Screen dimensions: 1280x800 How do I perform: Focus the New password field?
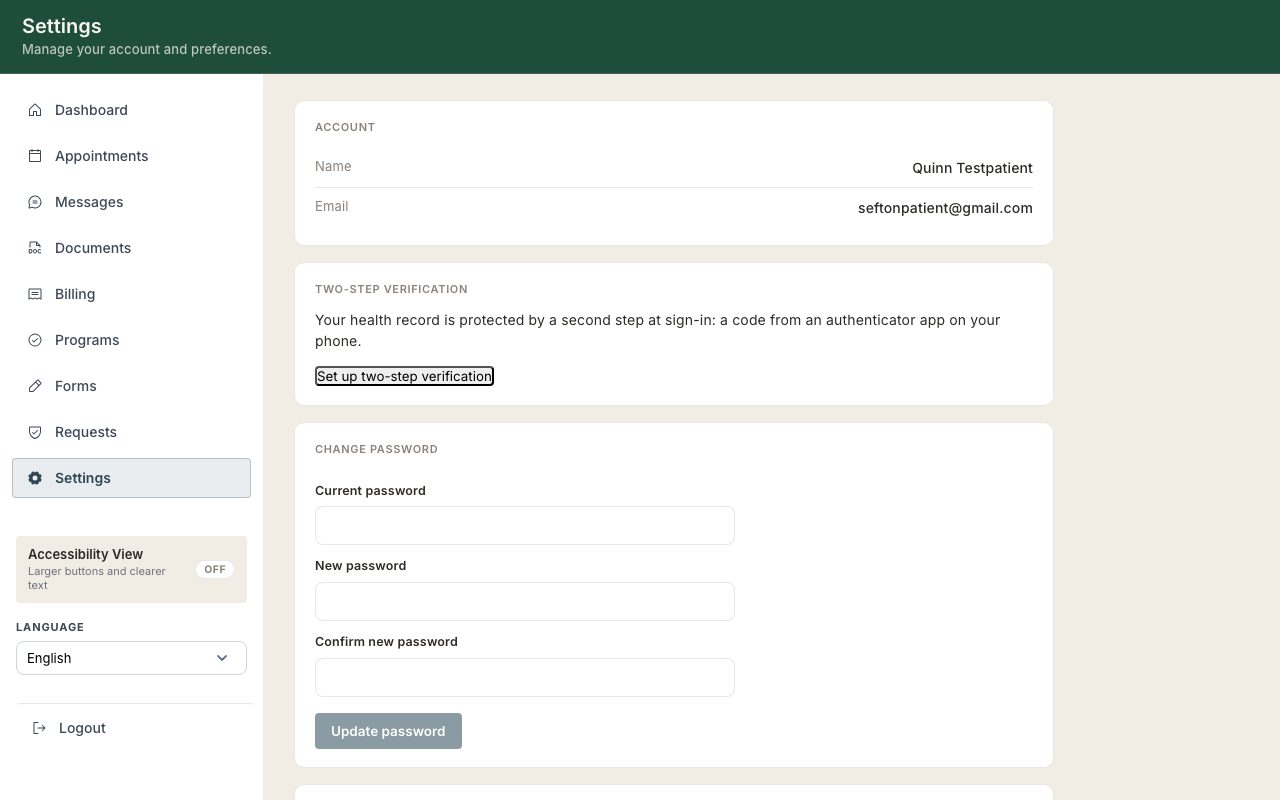coord(525,601)
